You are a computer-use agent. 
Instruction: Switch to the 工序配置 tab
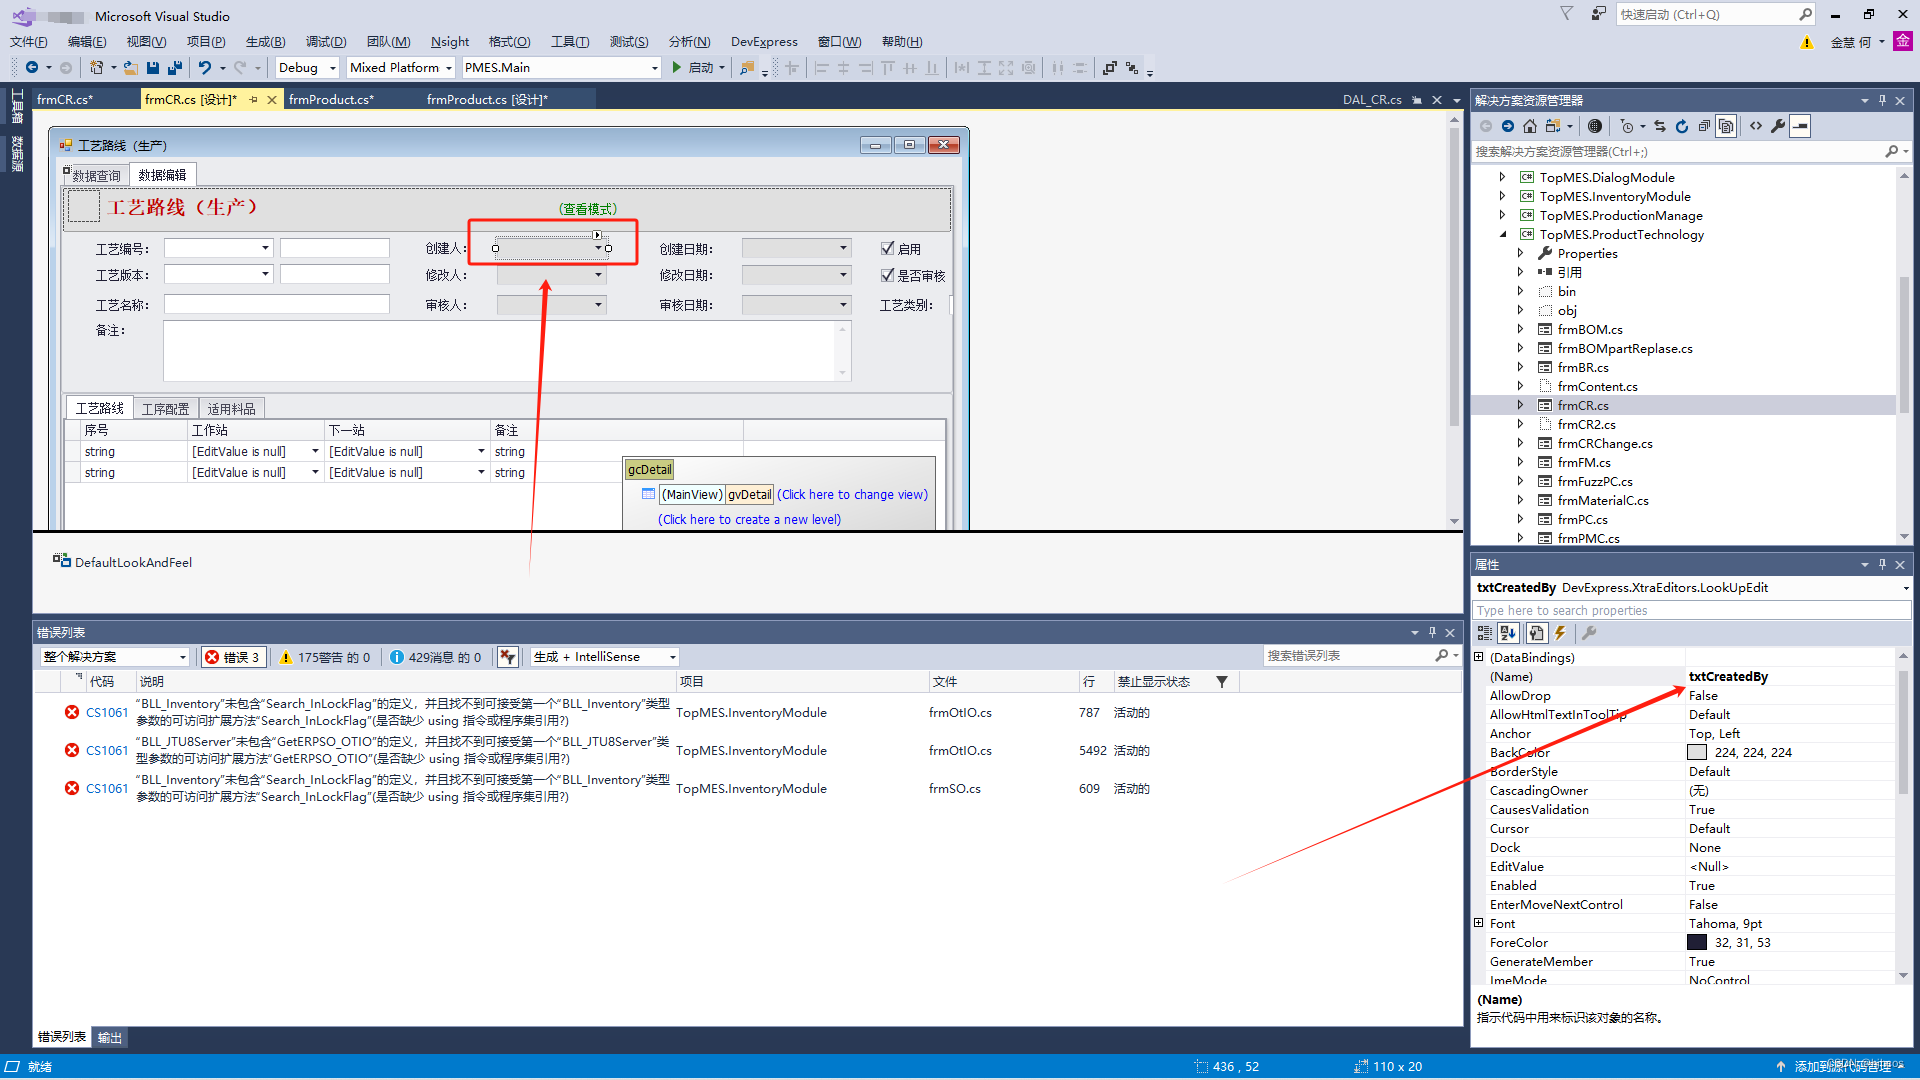(x=165, y=408)
